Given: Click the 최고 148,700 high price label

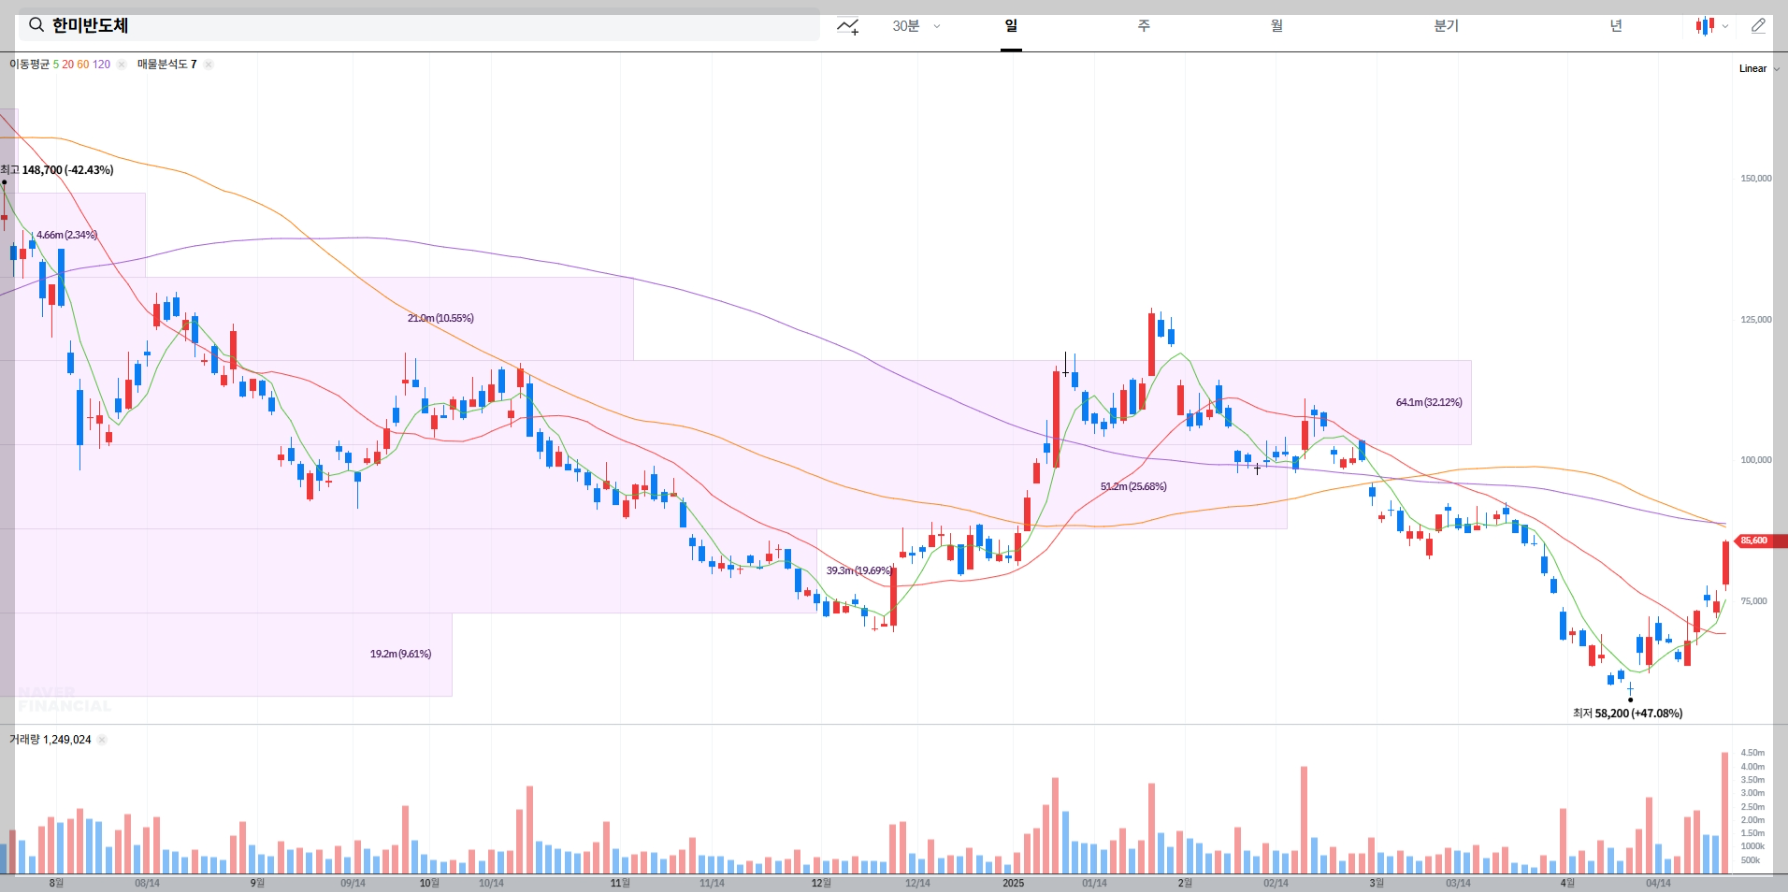Looking at the screenshot, I should 57,170.
